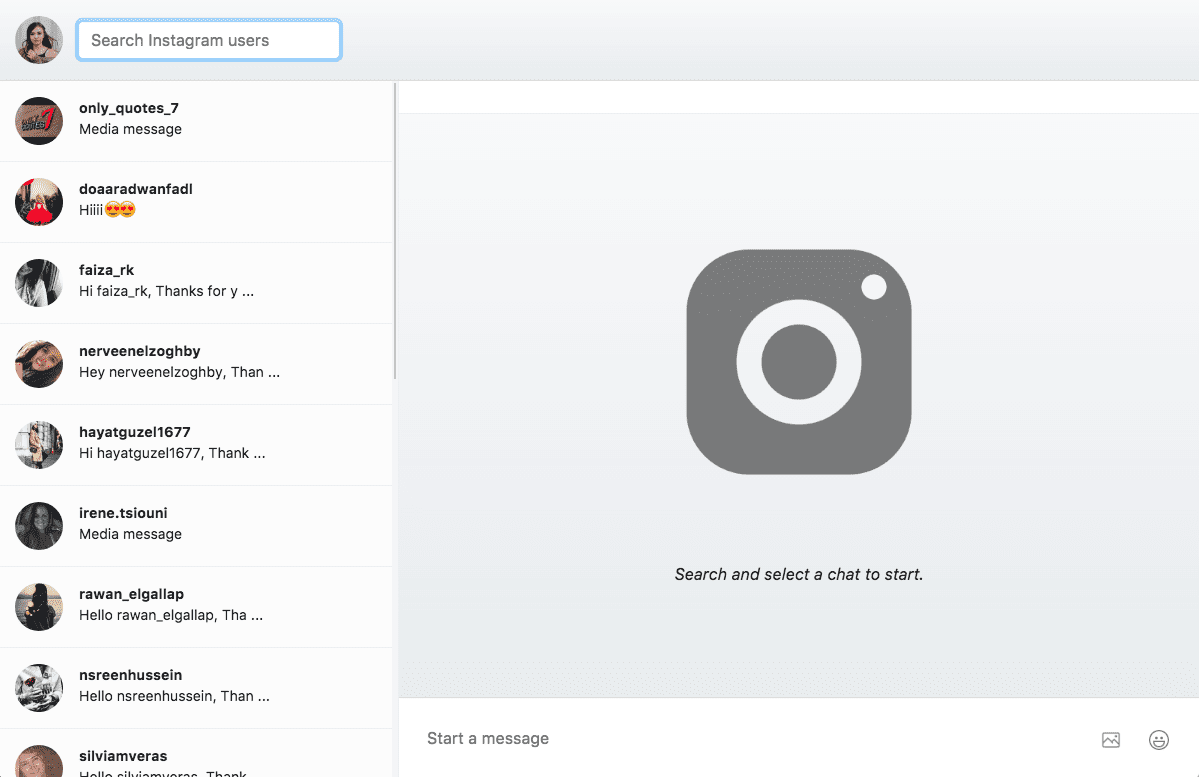
Task: Open chat with doaaradwanfadl
Action: click(196, 202)
